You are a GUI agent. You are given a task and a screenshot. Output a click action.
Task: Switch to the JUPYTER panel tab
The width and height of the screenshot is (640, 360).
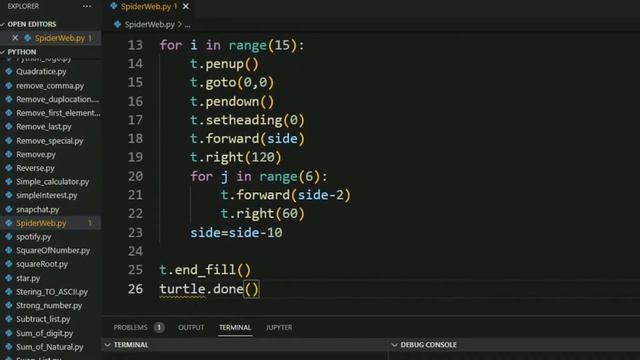click(x=279, y=327)
